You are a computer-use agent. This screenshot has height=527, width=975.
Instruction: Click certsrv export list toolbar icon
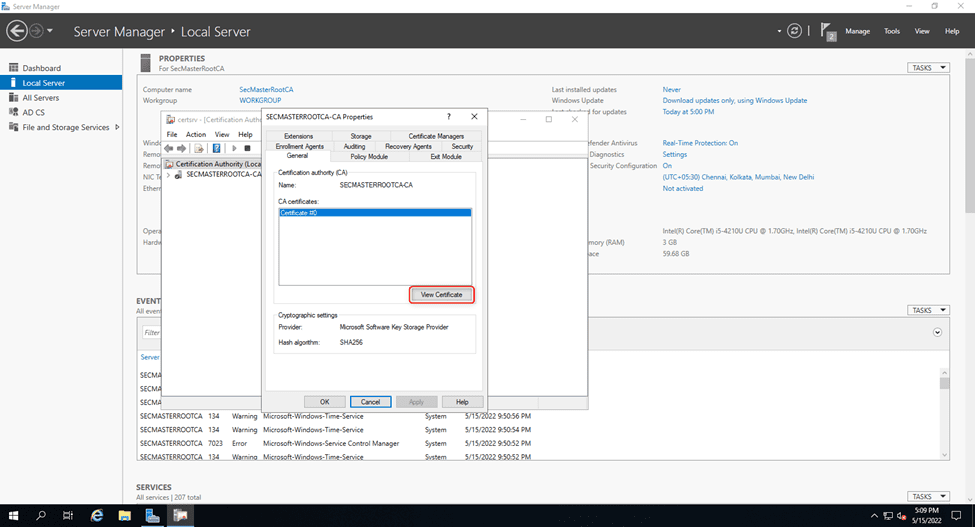point(199,149)
